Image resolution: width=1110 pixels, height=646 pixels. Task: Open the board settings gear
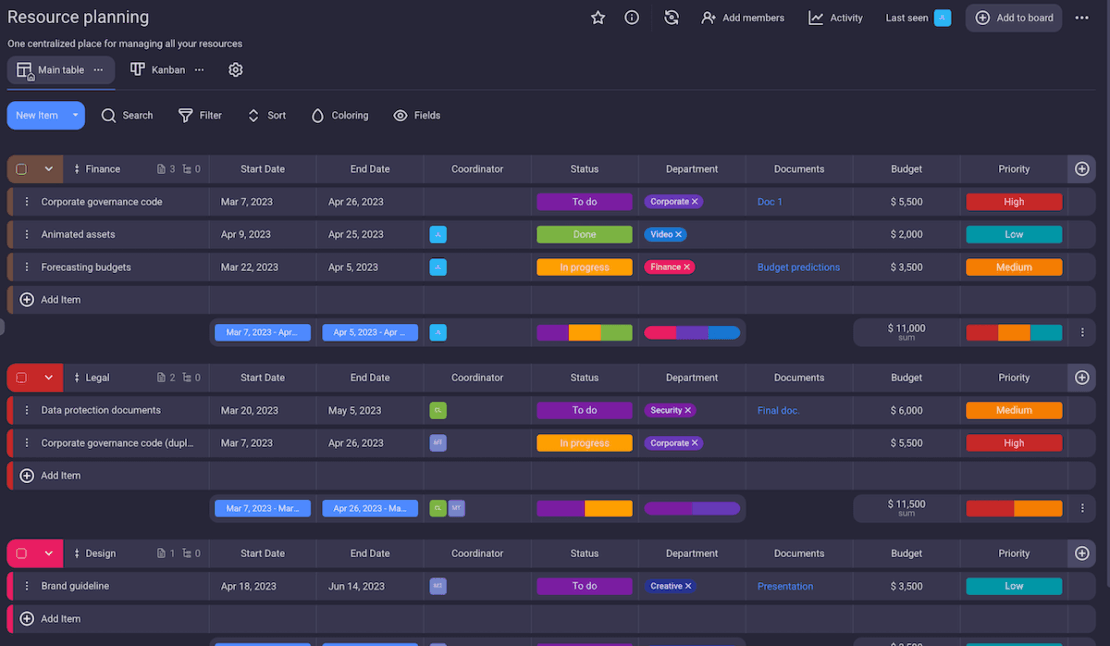click(235, 69)
